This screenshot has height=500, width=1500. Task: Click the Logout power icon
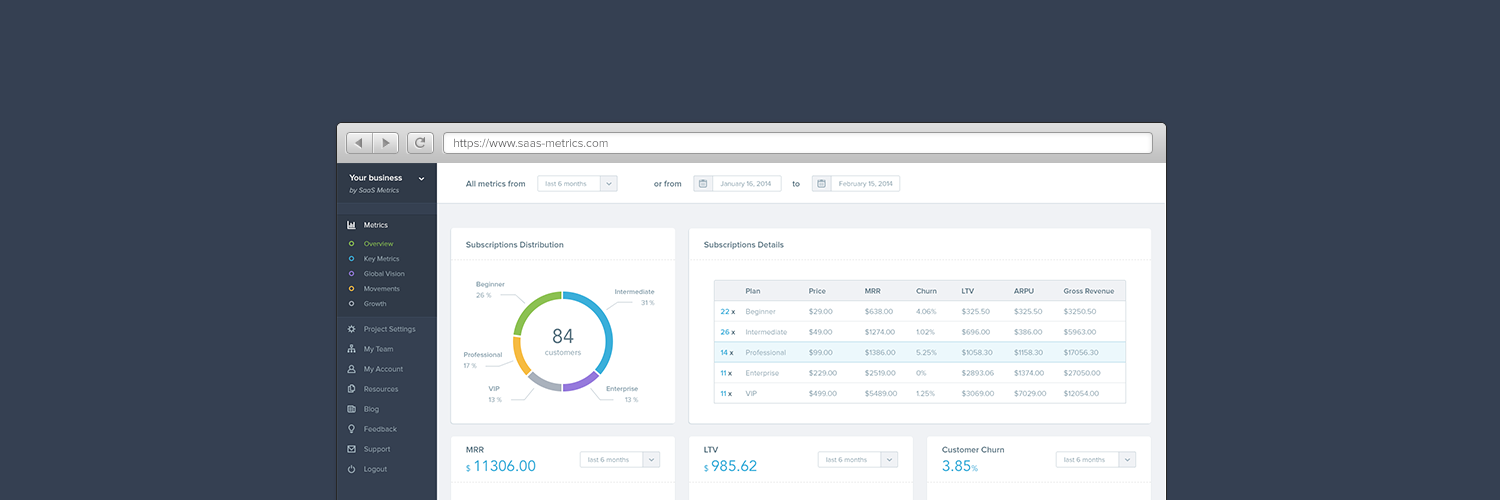tap(351, 469)
